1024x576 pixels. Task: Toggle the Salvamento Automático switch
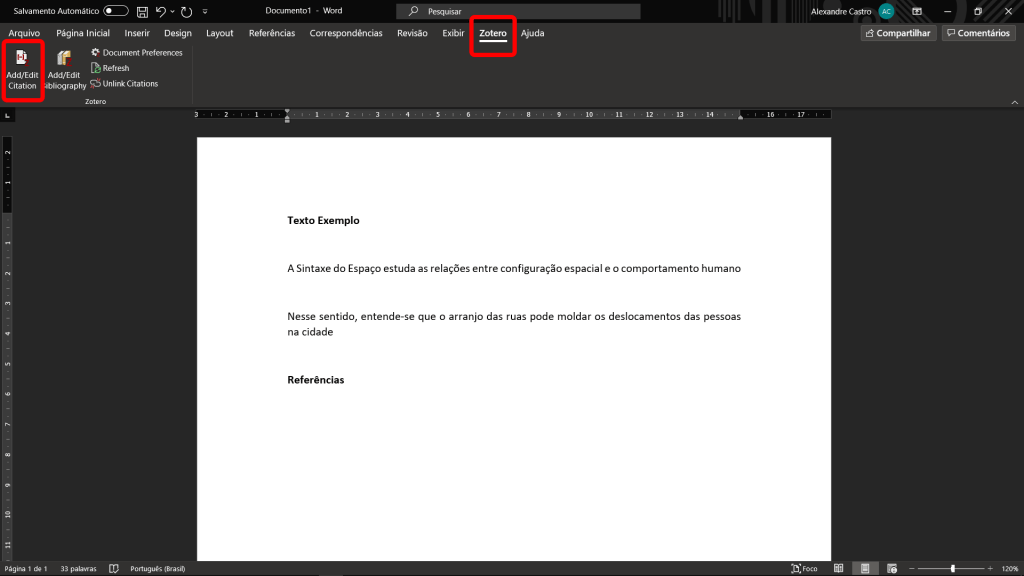click(x=116, y=11)
